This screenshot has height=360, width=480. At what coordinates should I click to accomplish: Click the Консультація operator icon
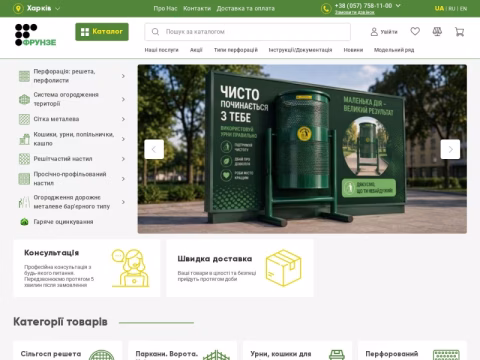(130, 268)
